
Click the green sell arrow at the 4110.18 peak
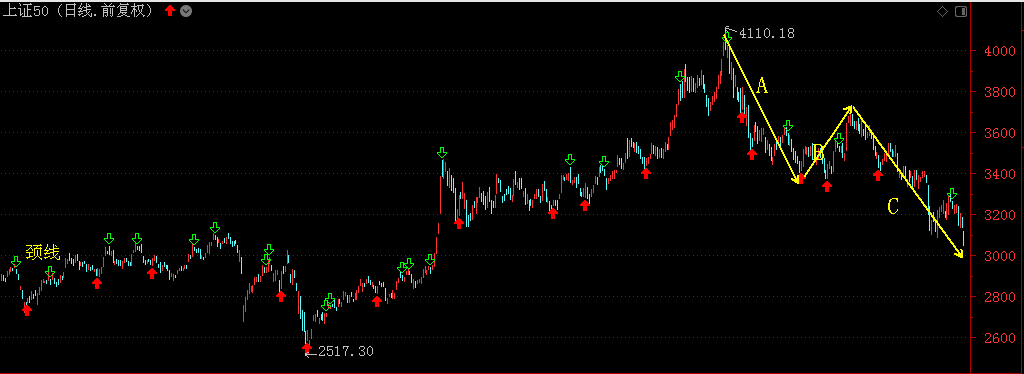click(727, 37)
